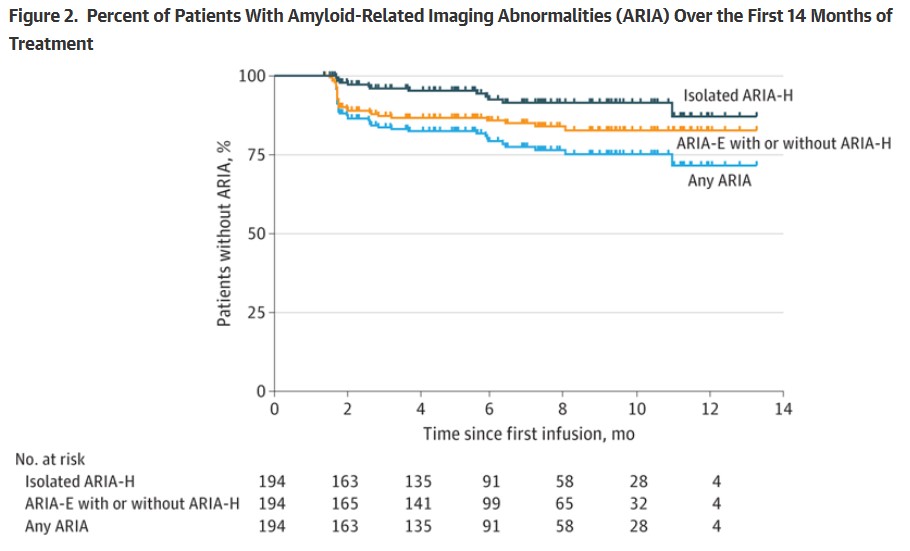Click the Any ARIA row label in table

(59, 526)
